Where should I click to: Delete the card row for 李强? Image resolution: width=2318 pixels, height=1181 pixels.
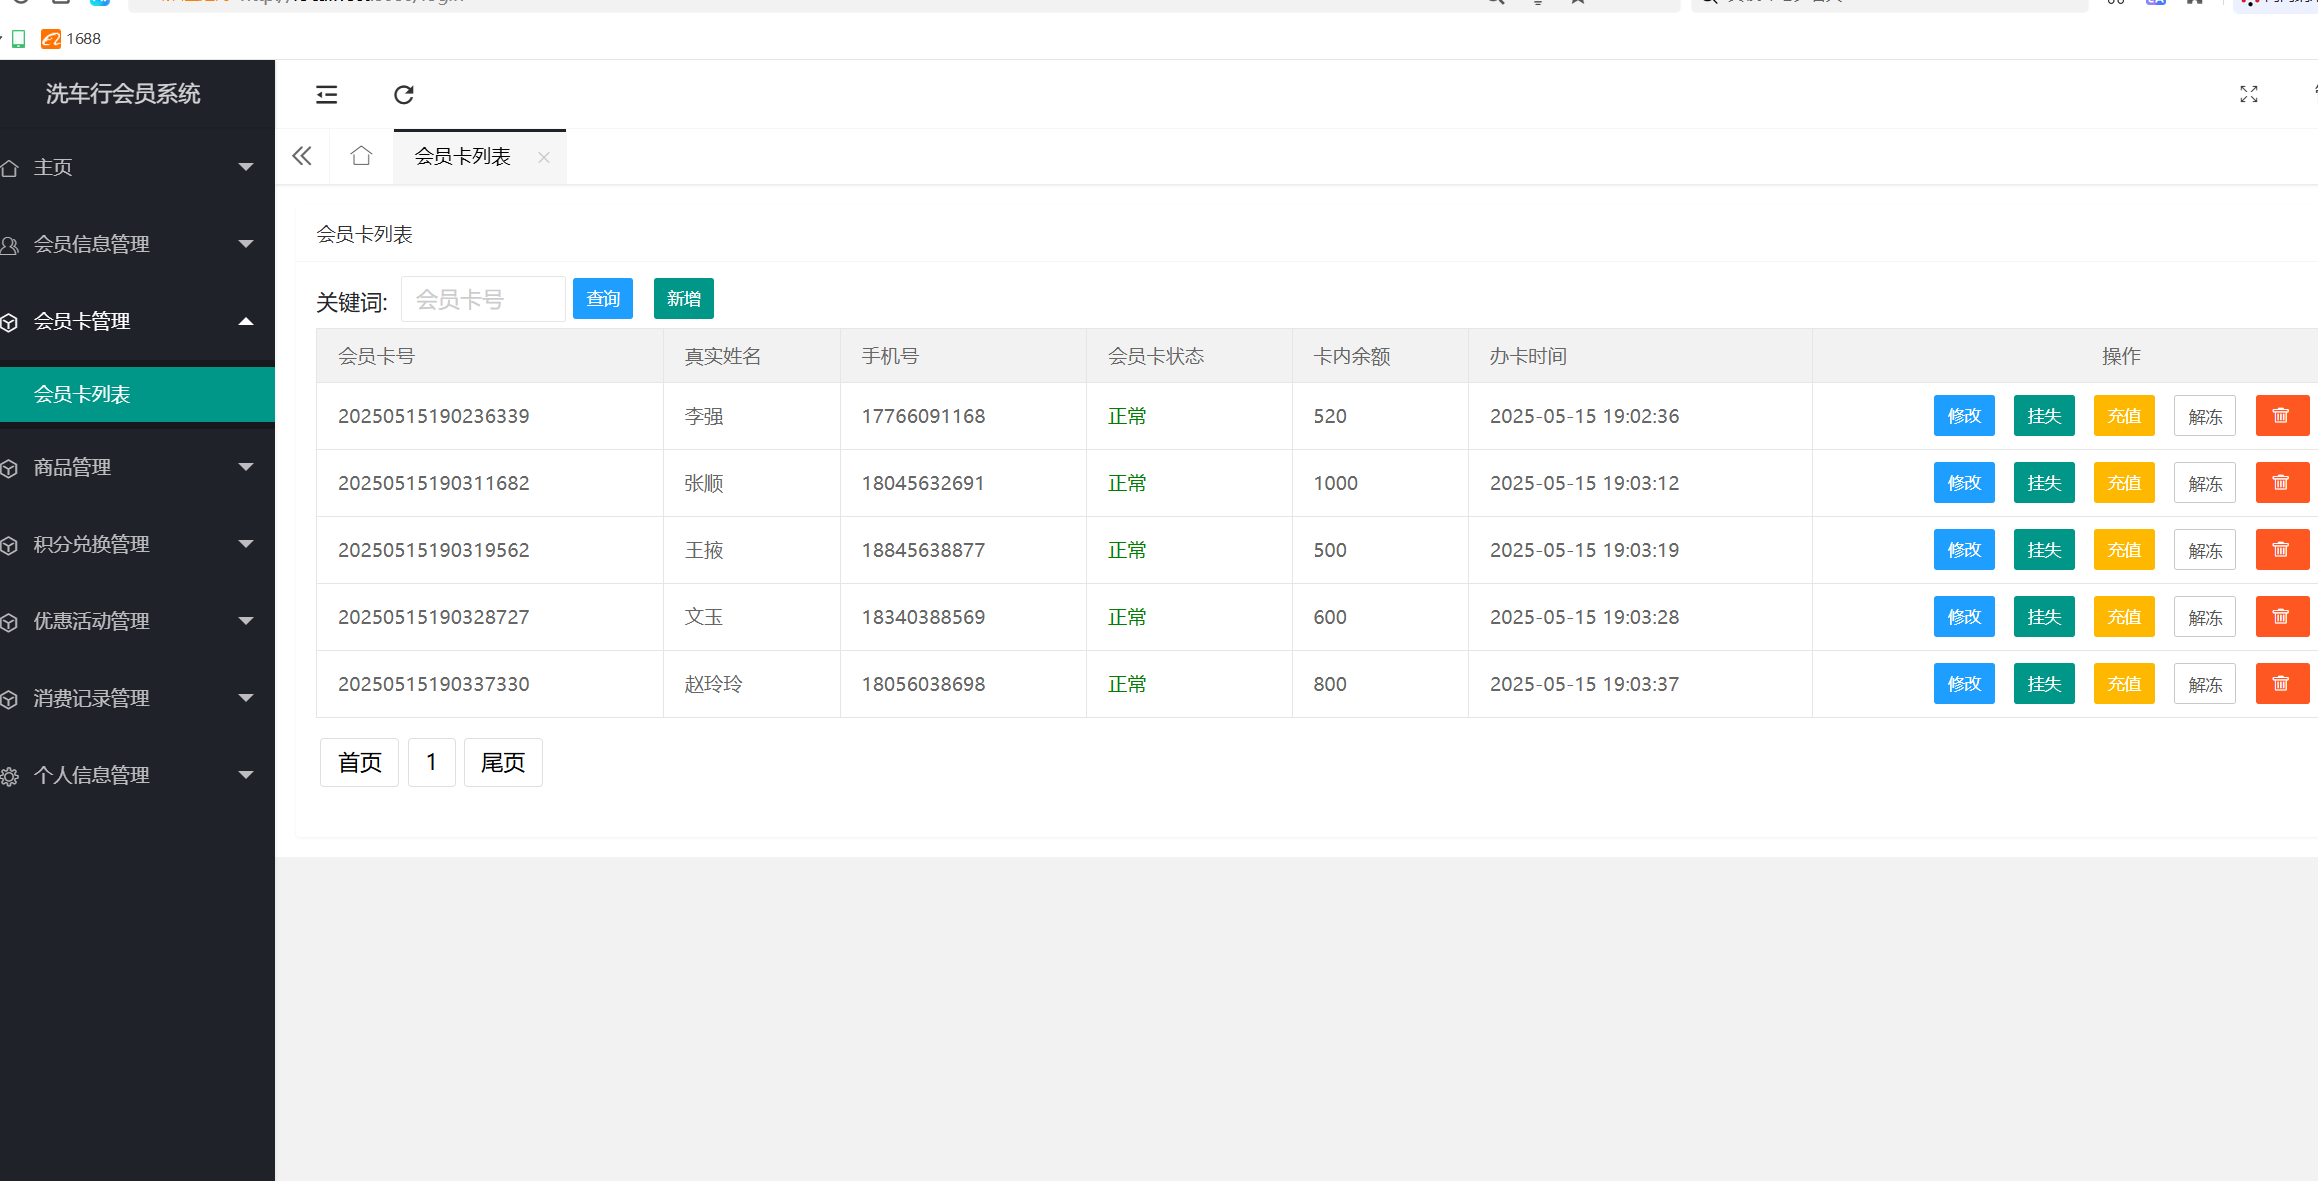(2281, 416)
